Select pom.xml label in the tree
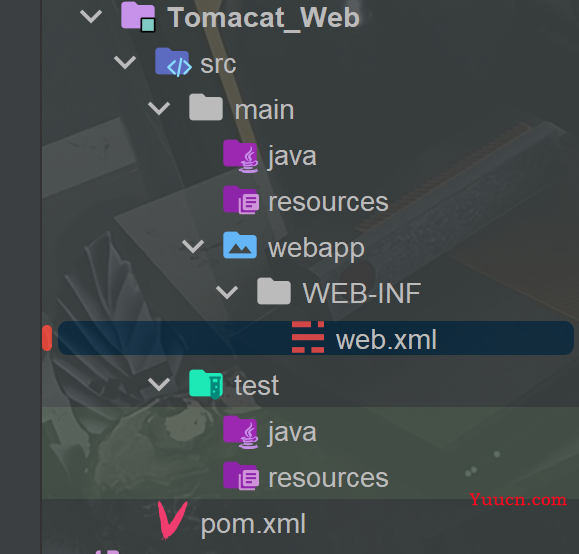This screenshot has width=579, height=554. (253, 524)
